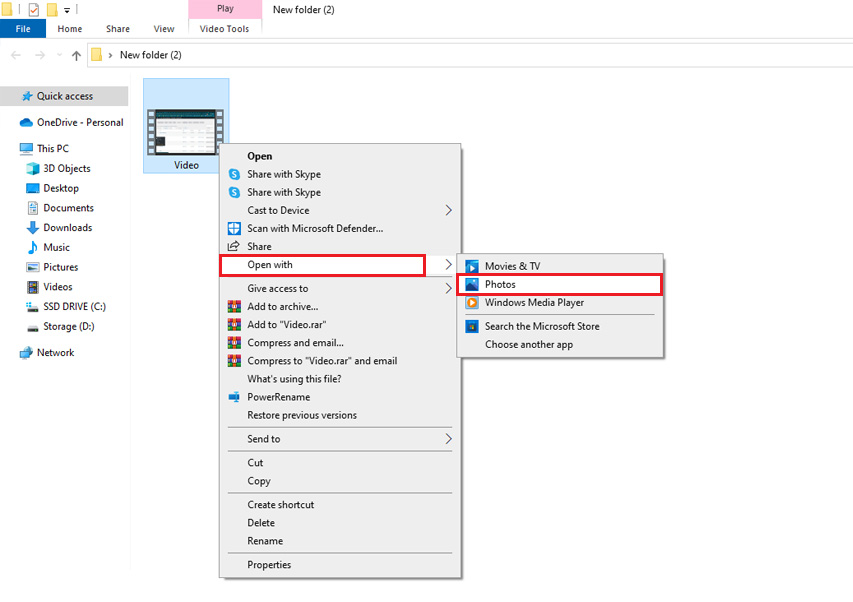Open Pictures in the navigation pane

(60, 268)
